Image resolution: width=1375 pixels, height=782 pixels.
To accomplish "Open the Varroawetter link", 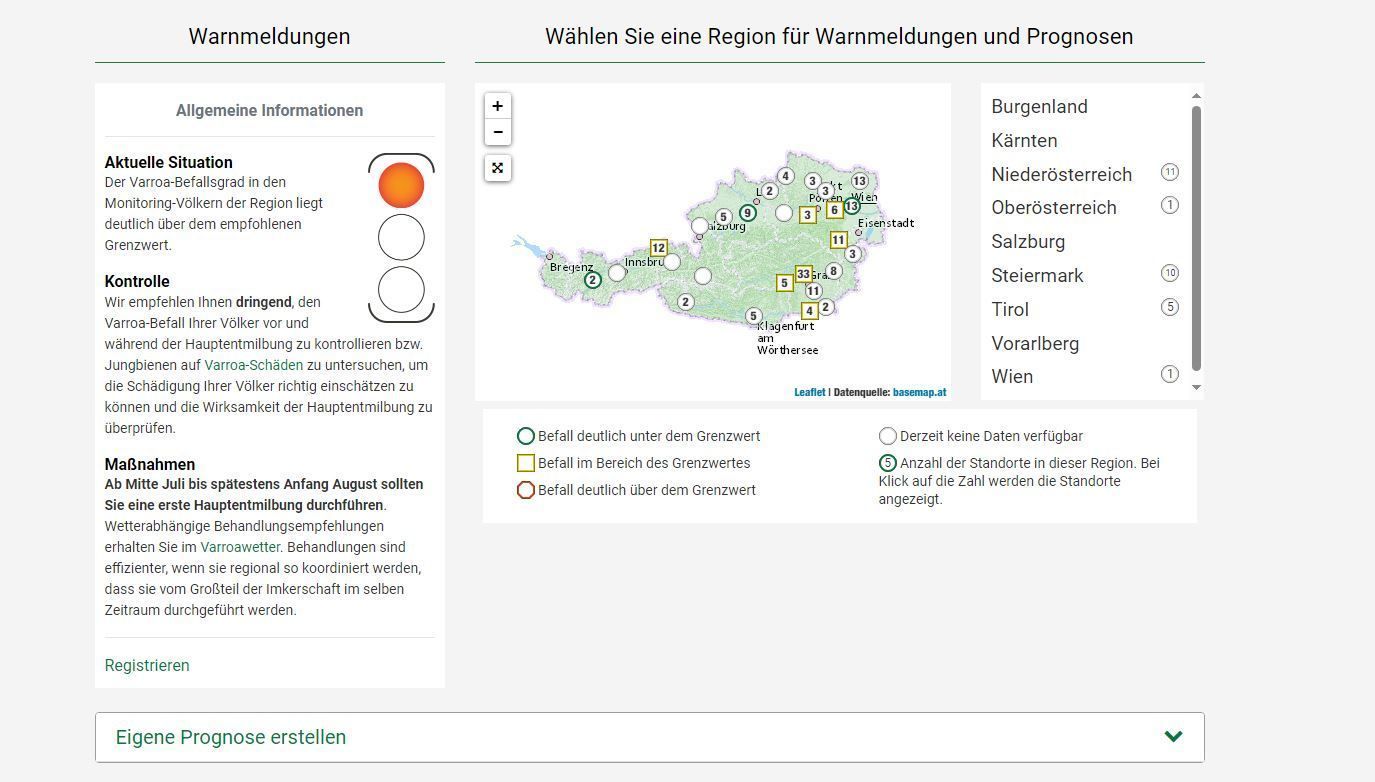I will [240, 547].
